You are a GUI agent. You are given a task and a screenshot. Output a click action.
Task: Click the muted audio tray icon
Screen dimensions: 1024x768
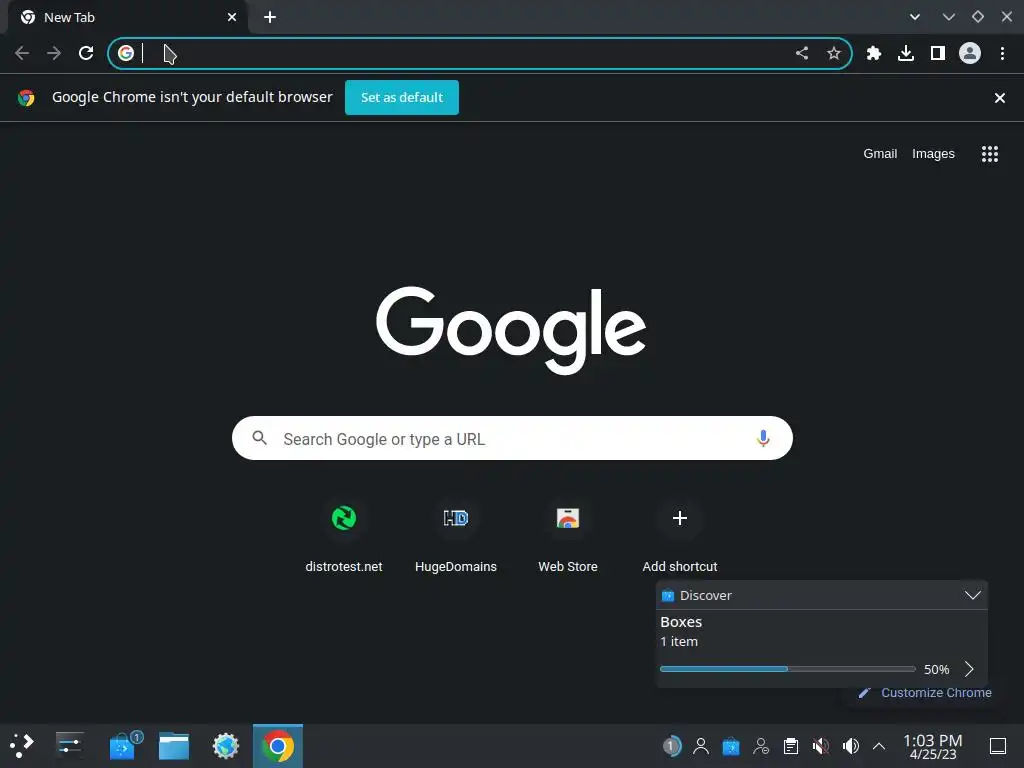(821, 746)
